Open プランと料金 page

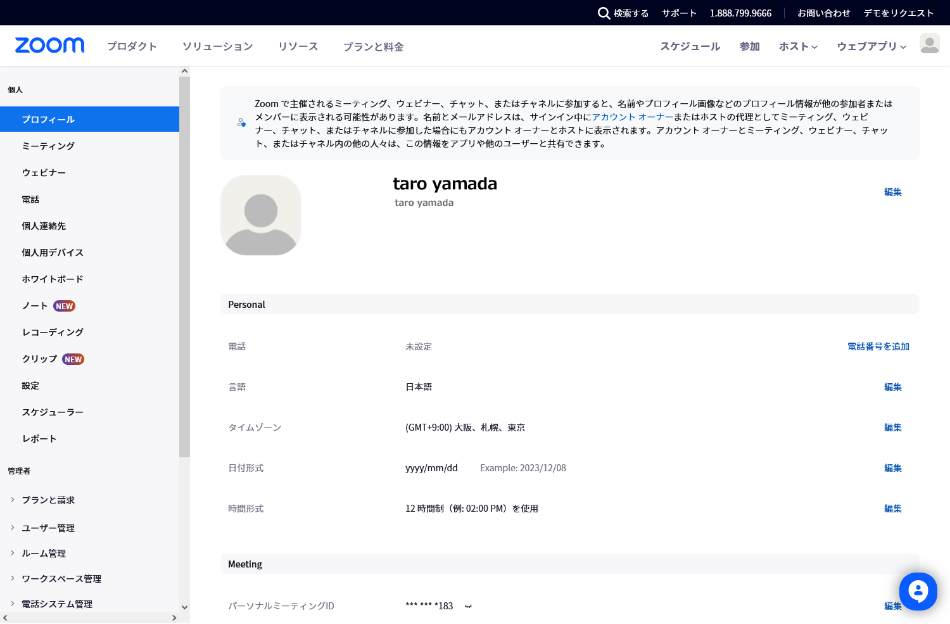[373, 47]
